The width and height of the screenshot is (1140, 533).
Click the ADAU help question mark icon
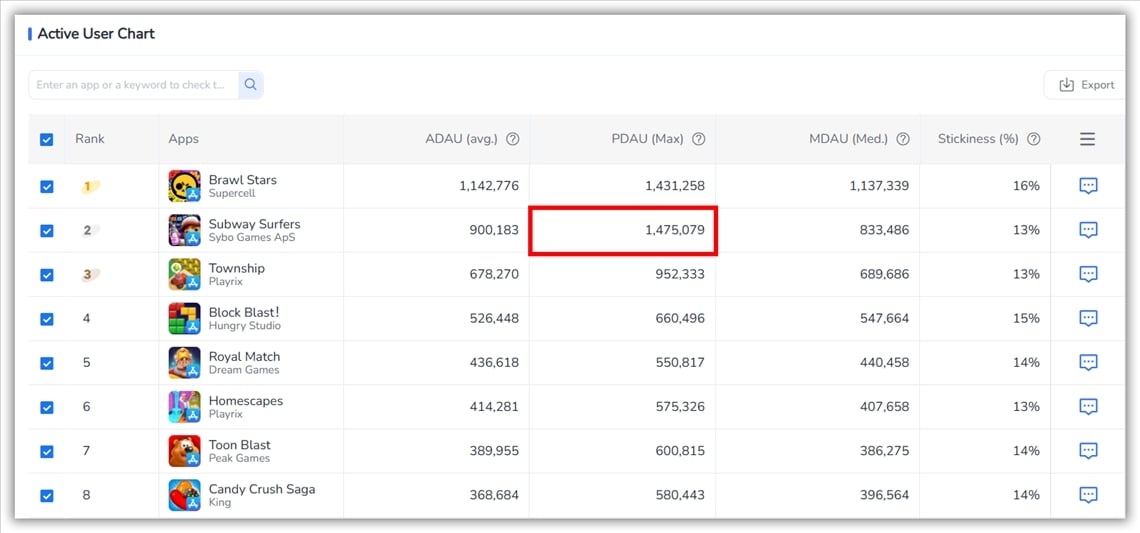point(512,139)
